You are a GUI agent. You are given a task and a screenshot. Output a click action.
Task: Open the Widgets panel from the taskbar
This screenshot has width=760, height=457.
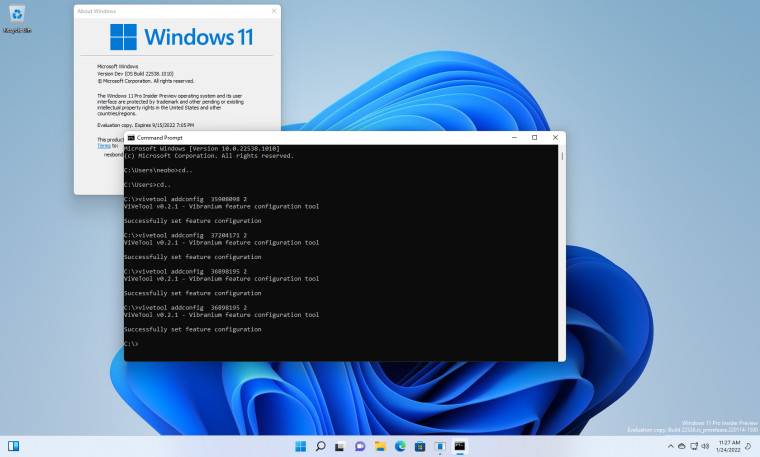(14, 446)
